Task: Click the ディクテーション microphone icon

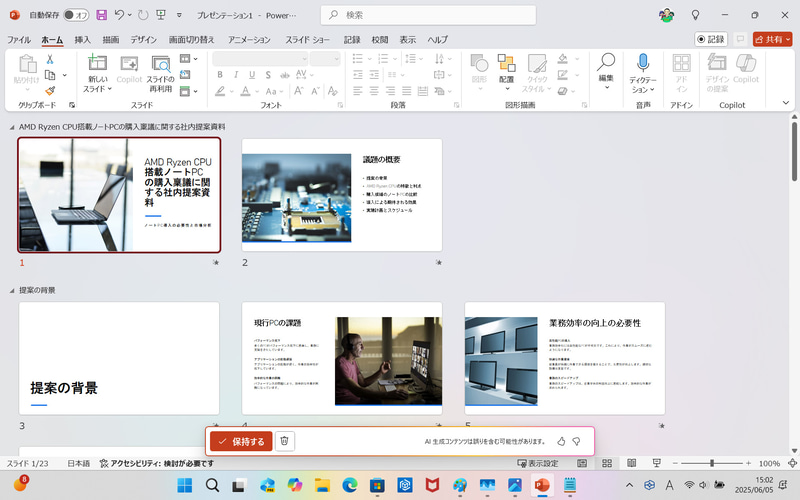Action: click(643, 63)
